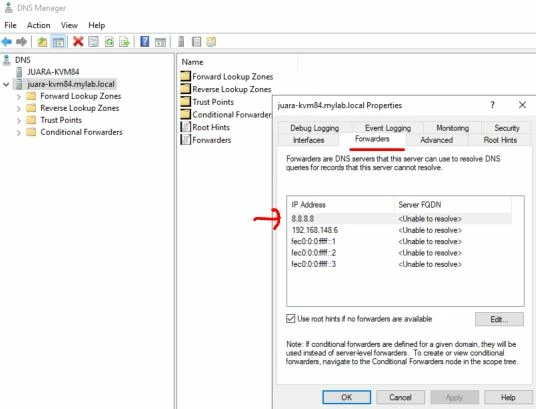The height and width of the screenshot is (409, 536).
Task: Select the fec0:0:0:ffff::2 forwarder row
Action: coord(400,253)
